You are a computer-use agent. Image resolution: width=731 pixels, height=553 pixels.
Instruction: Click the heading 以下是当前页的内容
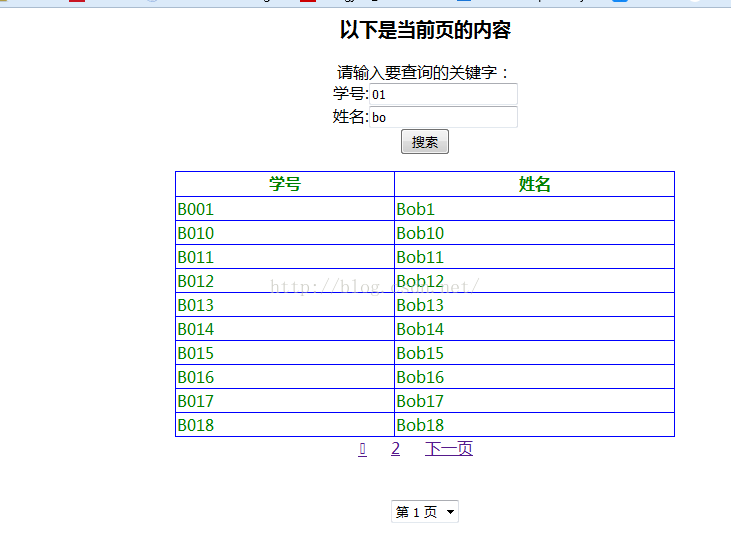pyautogui.click(x=425, y=30)
